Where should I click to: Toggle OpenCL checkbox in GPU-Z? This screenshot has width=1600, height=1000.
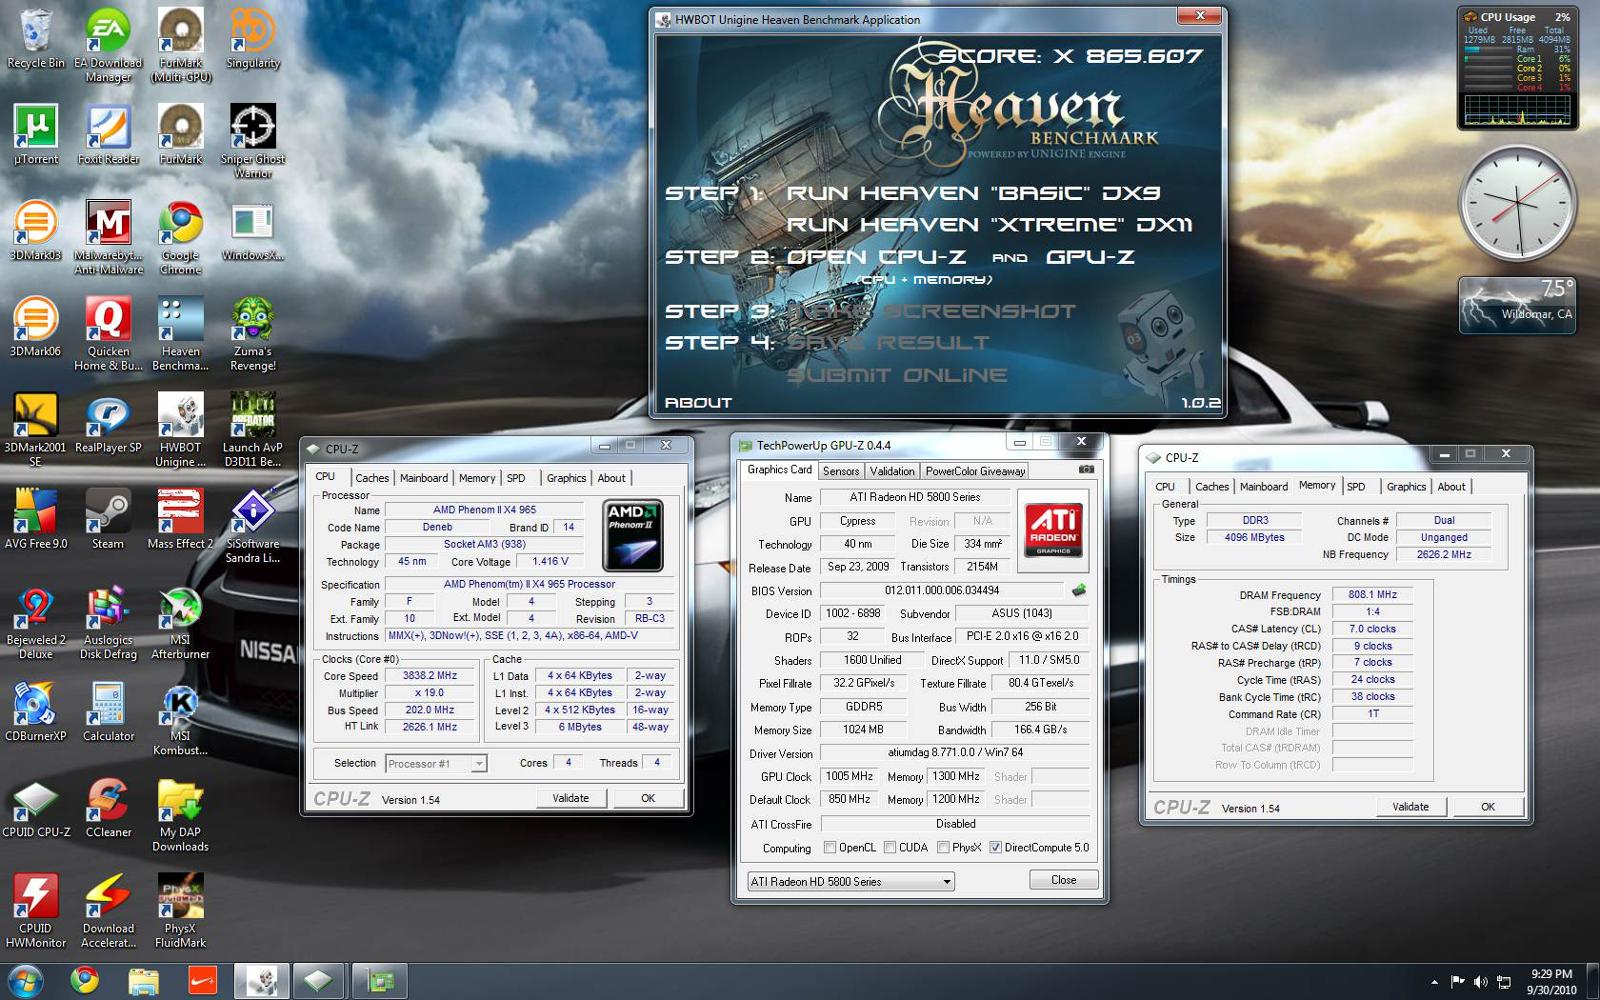pos(830,847)
